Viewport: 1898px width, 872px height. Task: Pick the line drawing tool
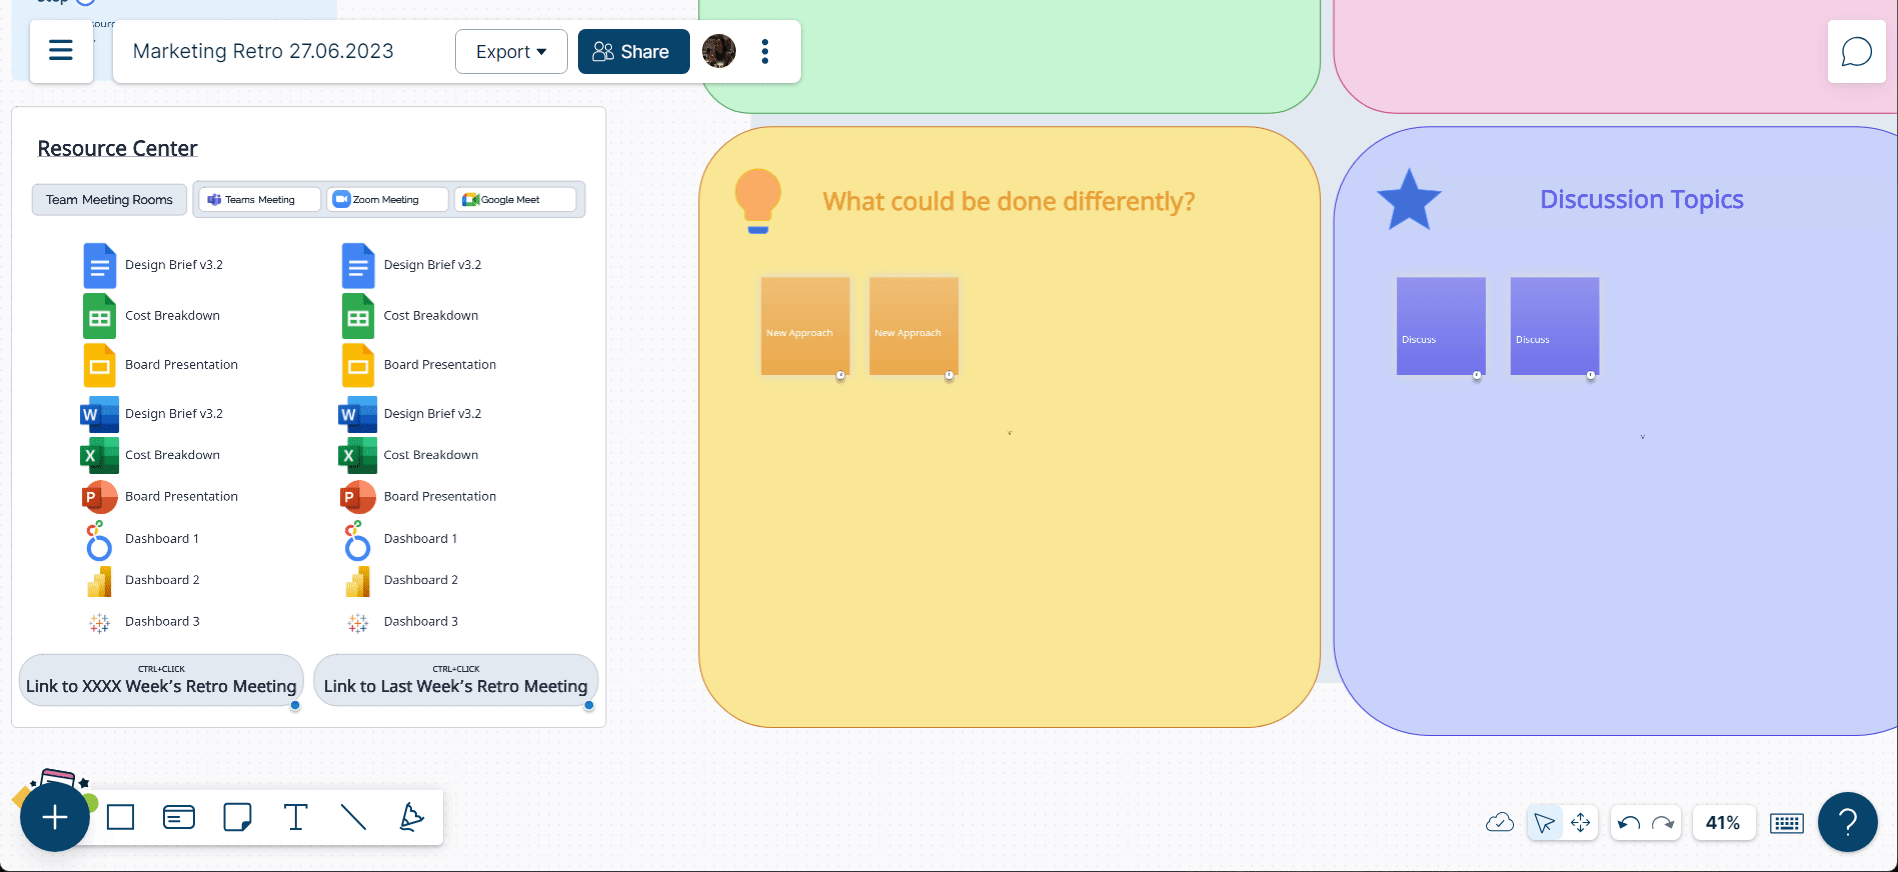click(353, 818)
